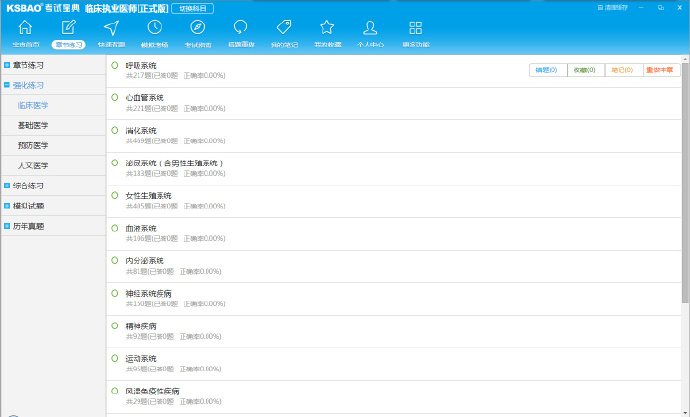Open the 风湿免疫性疾病 chapter title

[152, 391]
